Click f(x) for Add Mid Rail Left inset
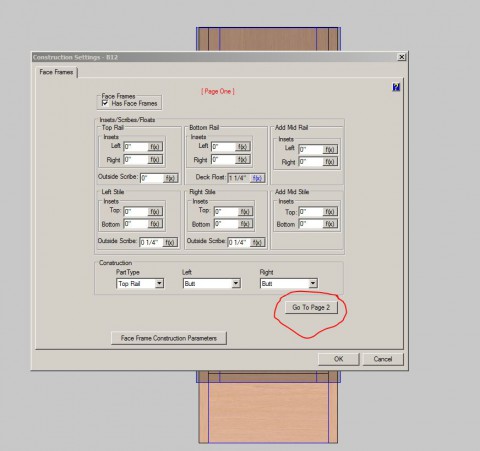 click(x=330, y=149)
